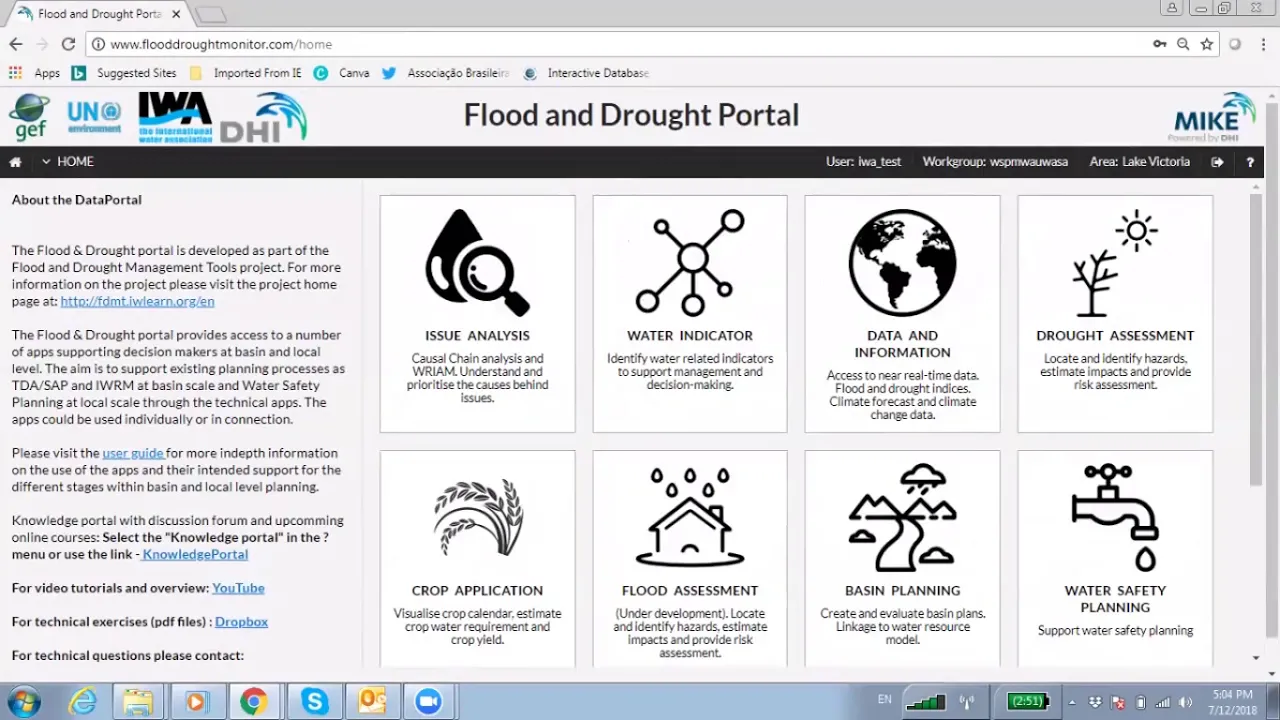Open the Imported From IE bookmark folder
1280x720 pixels.
click(245, 73)
